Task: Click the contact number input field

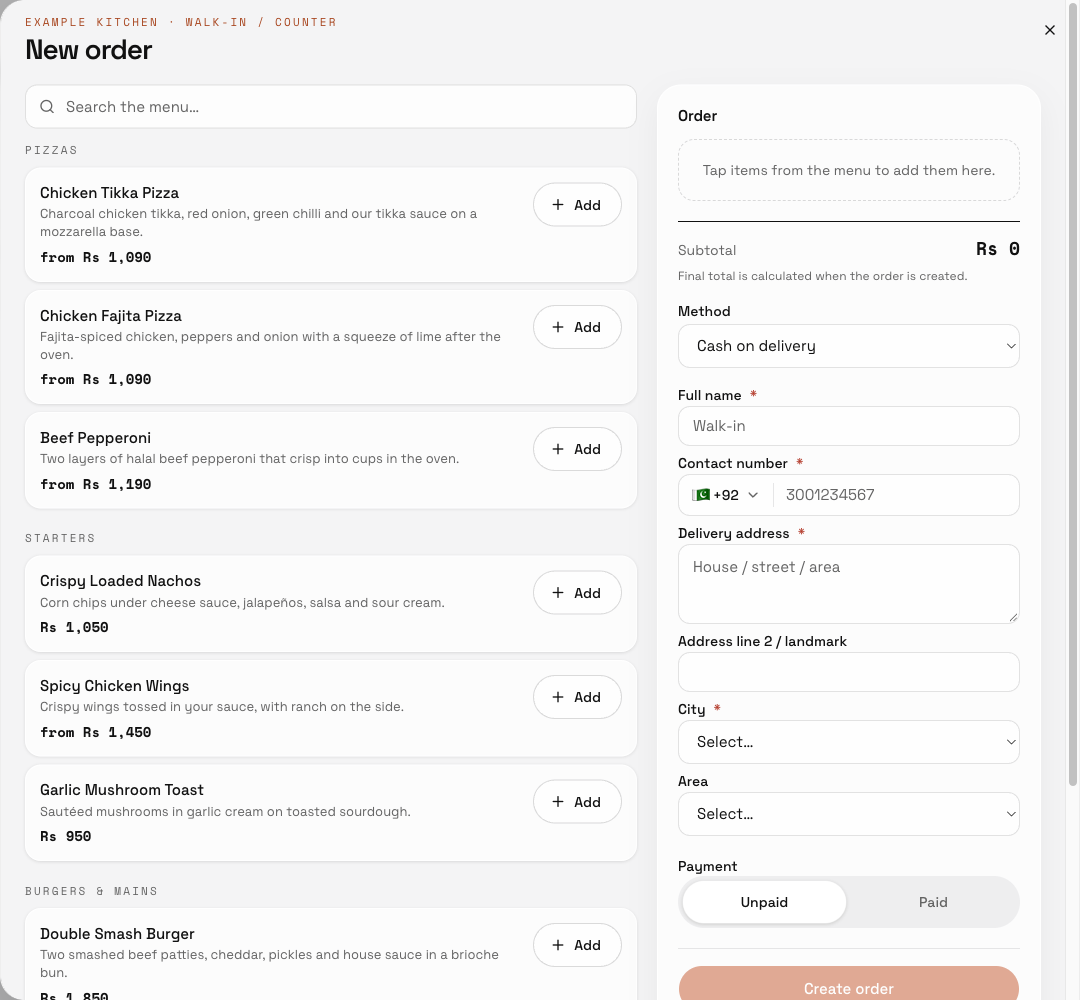Action: (x=897, y=495)
